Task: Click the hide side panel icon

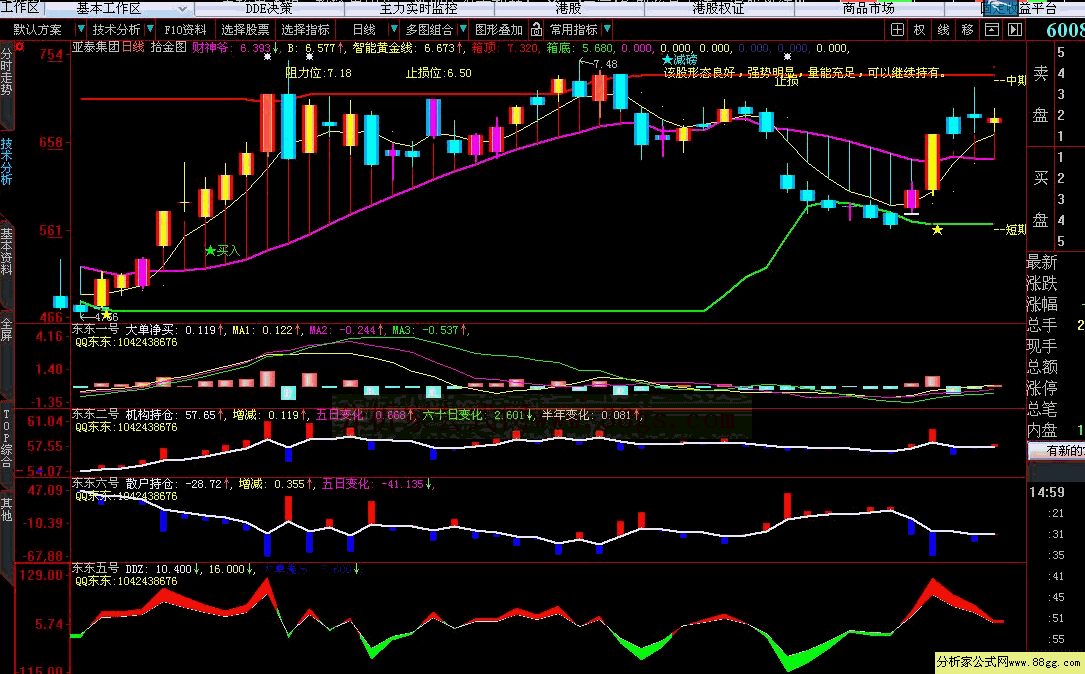Action: (1015, 30)
